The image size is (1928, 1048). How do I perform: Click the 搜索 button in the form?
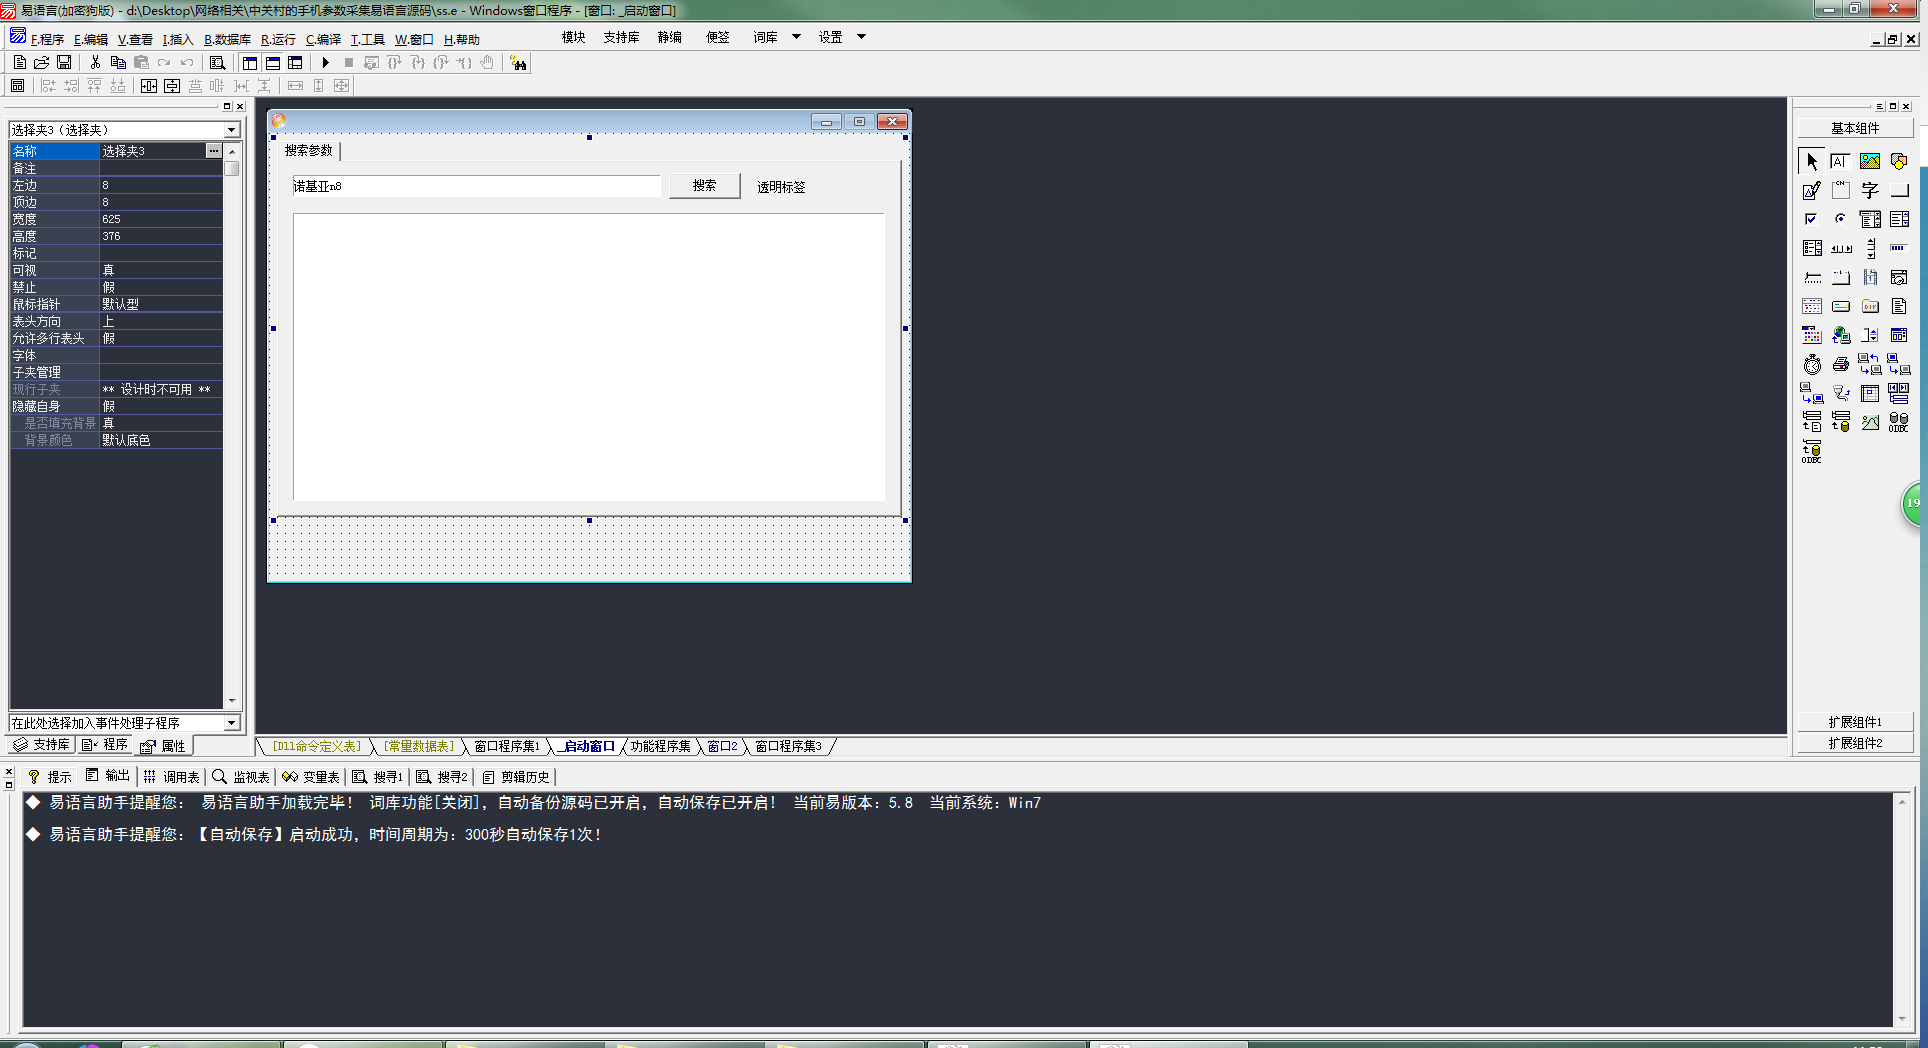click(704, 186)
